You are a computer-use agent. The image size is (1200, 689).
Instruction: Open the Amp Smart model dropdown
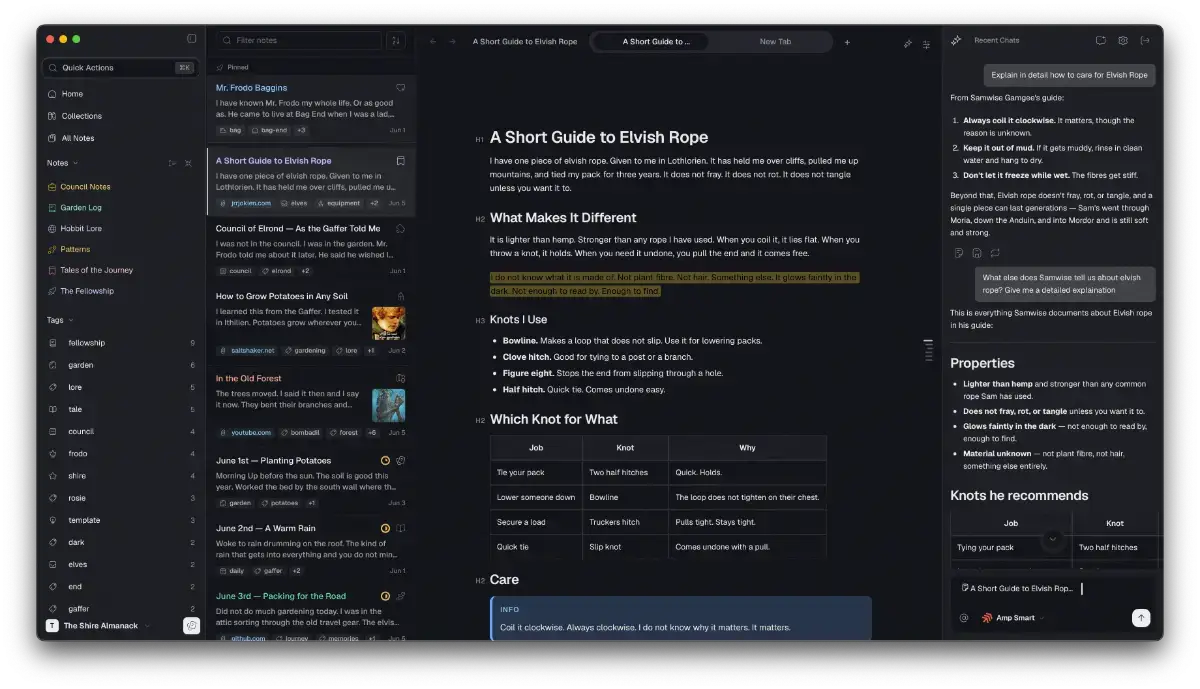(x=1013, y=618)
